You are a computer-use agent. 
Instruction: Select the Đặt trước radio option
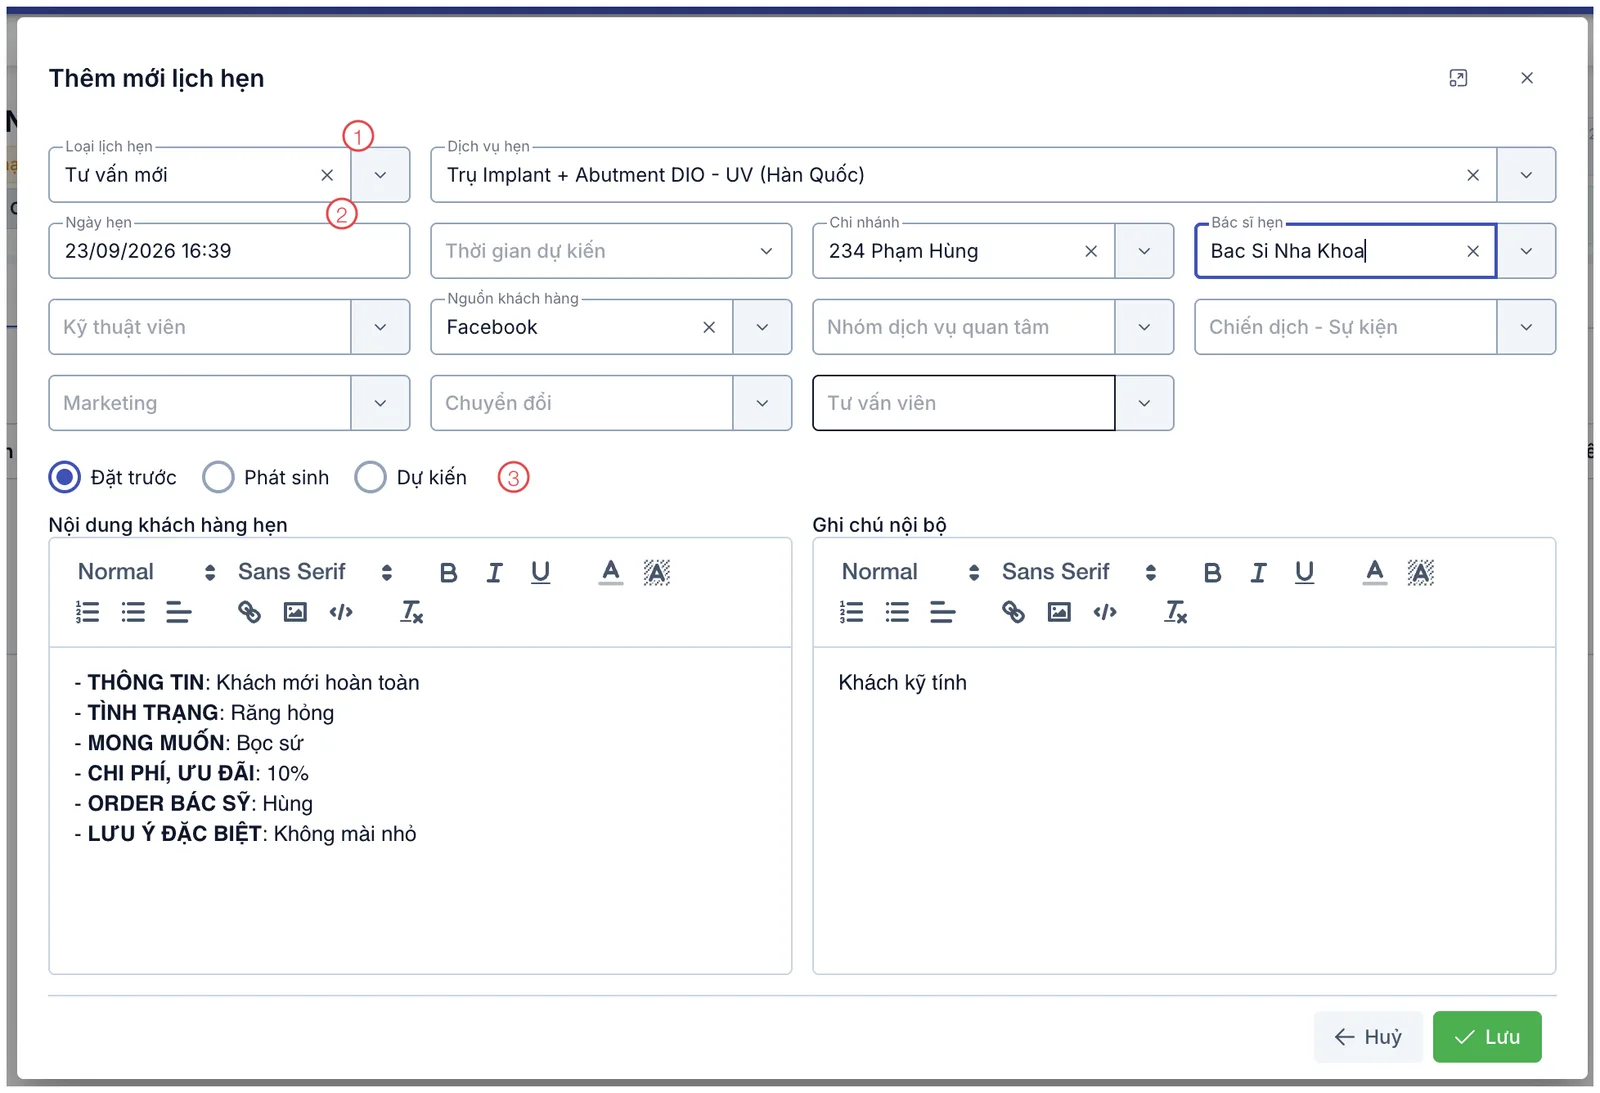(x=65, y=477)
